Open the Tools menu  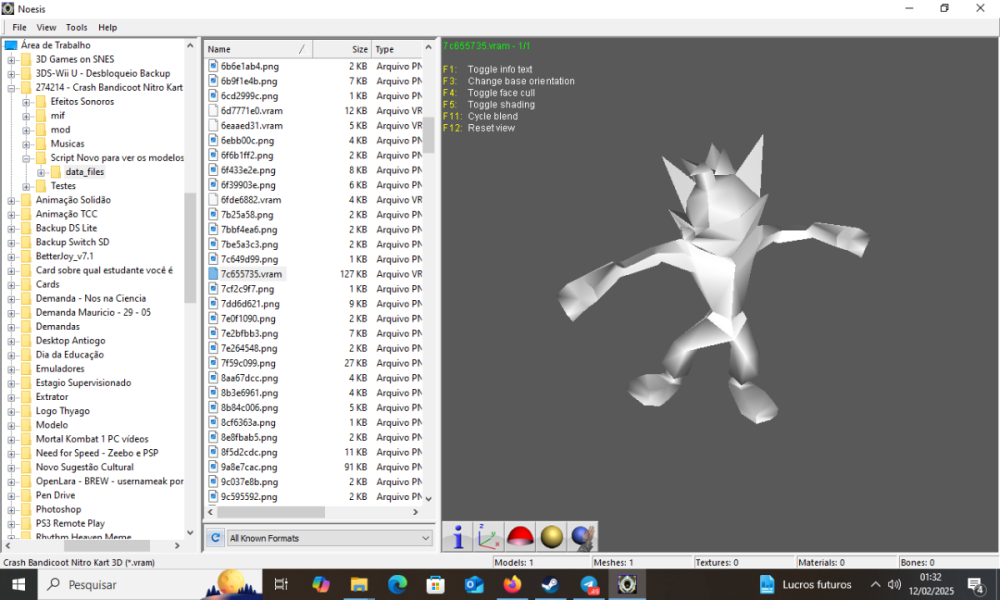[77, 27]
